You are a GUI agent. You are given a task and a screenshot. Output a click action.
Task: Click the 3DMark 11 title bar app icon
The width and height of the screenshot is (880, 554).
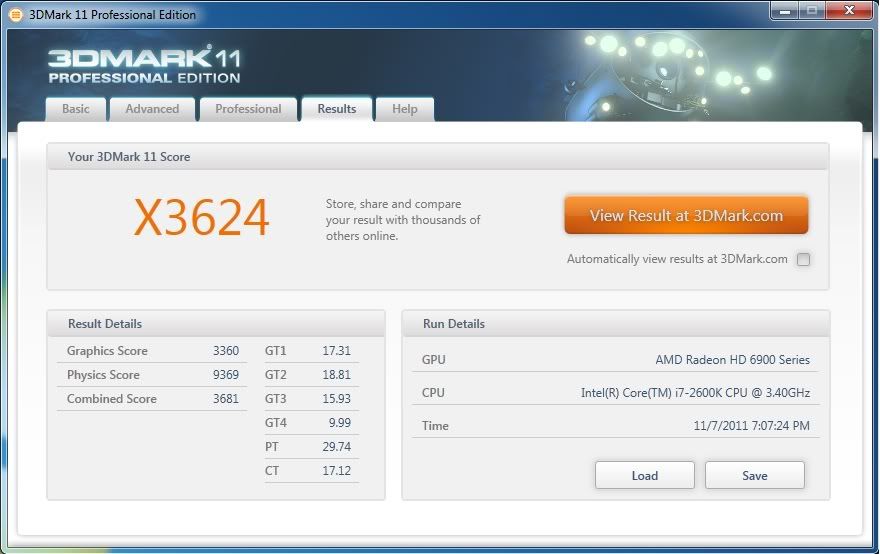pyautogui.click(x=16, y=15)
